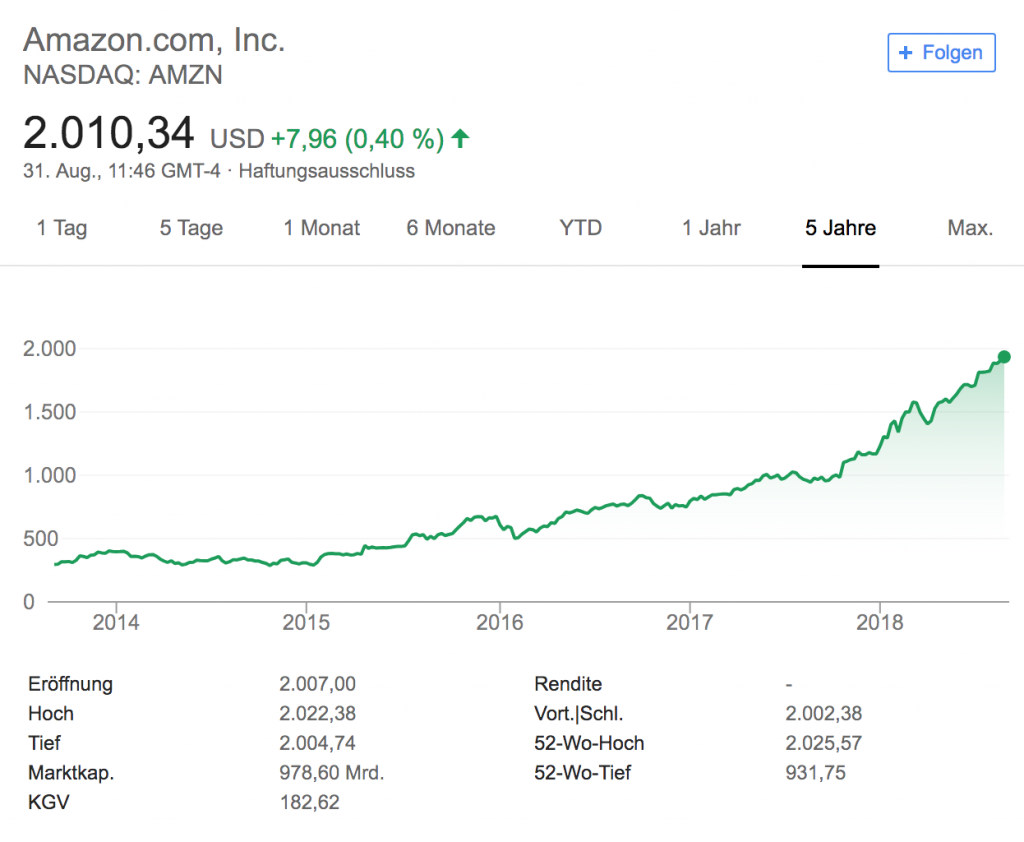
Task: Show the 1 Monat chart range
Action: coord(322,228)
